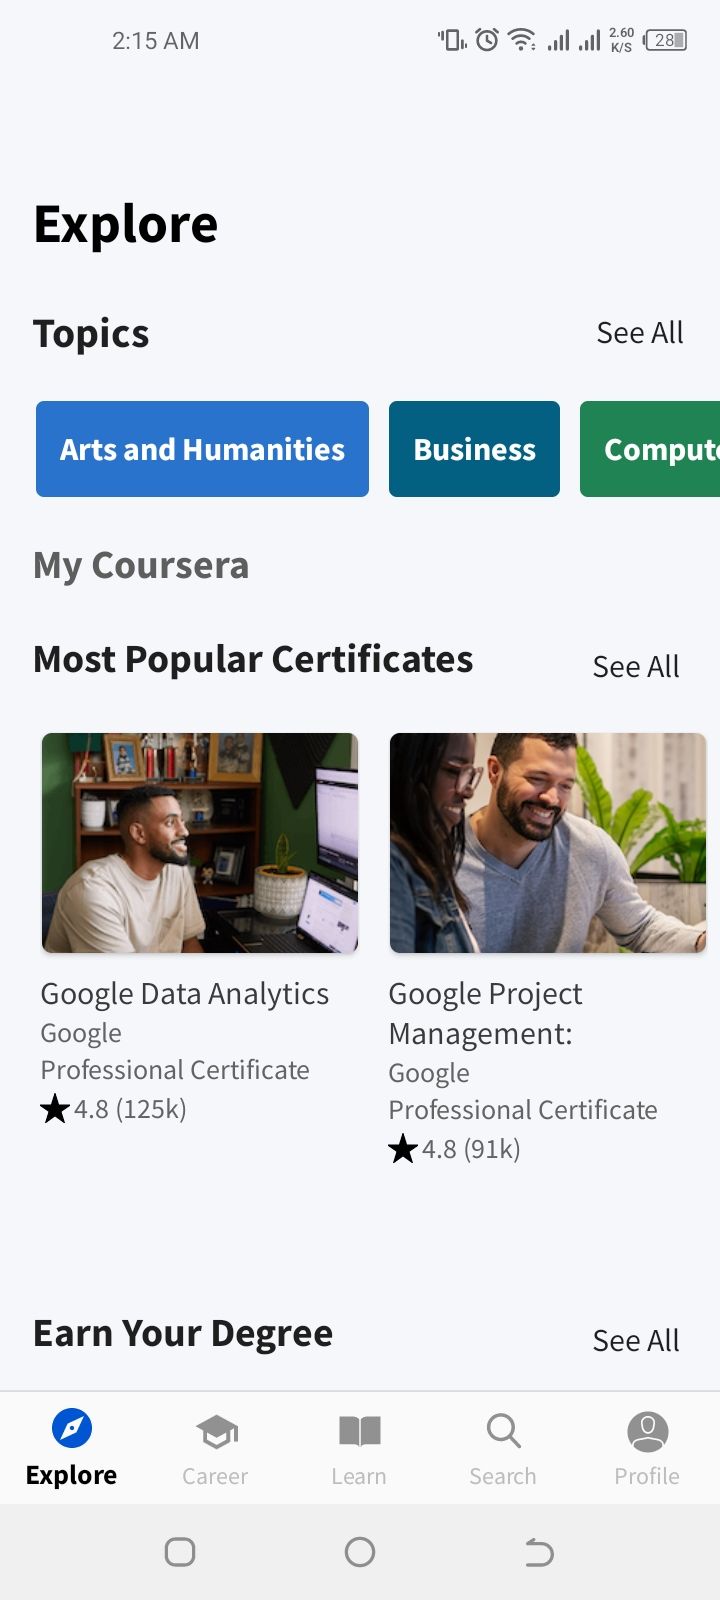
Task: Select the Arts and Humanities topic chip
Action: 202,449
